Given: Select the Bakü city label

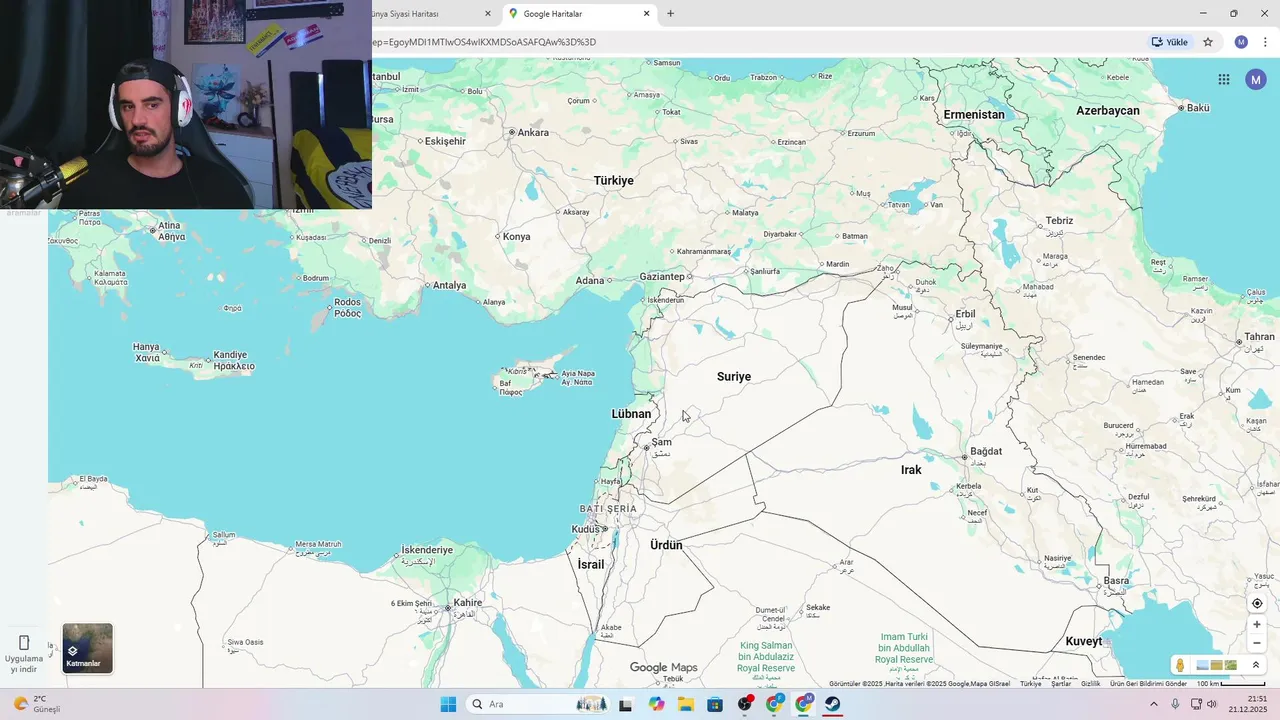Looking at the screenshot, I should tap(1198, 108).
